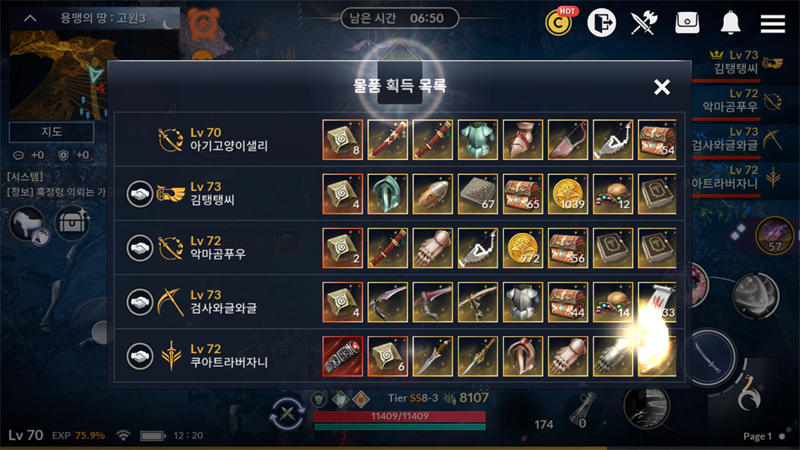This screenshot has height=450, width=800.
Task: Open the 지도 map button
Action: pos(52,132)
